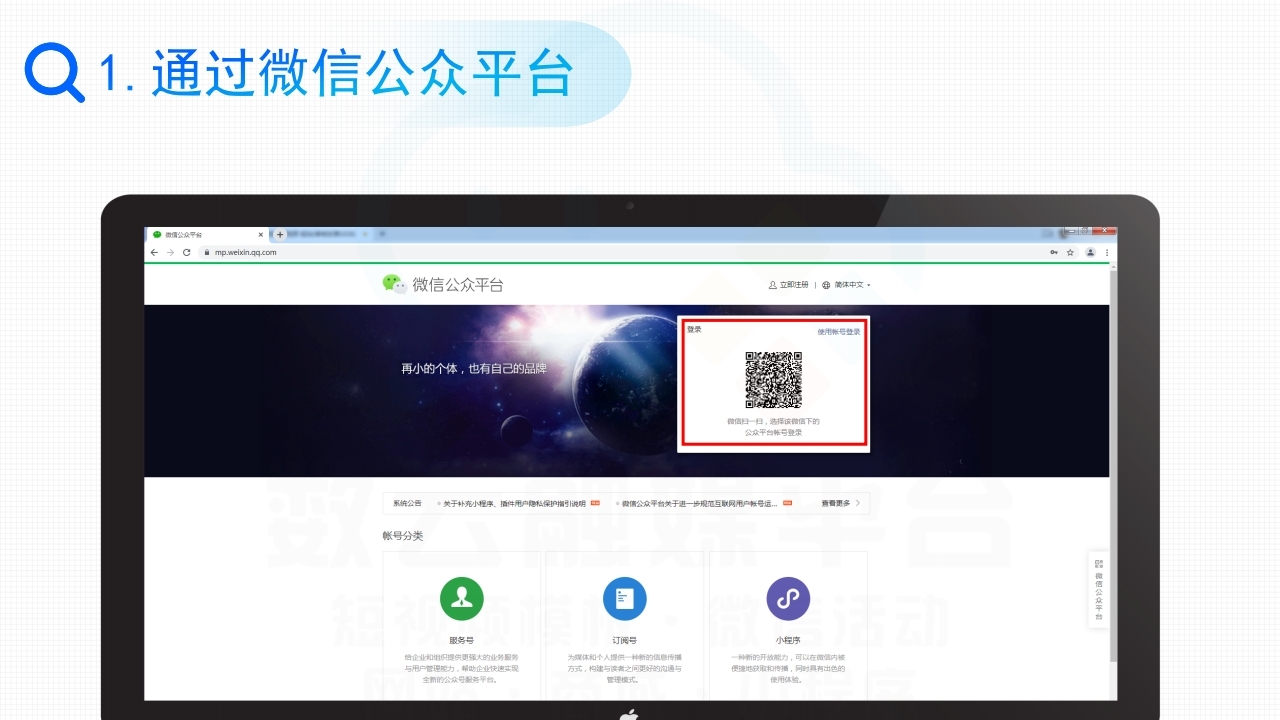Click the 帐号分类 heading
This screenshot has height=720, width=1280.
[403, 536]
